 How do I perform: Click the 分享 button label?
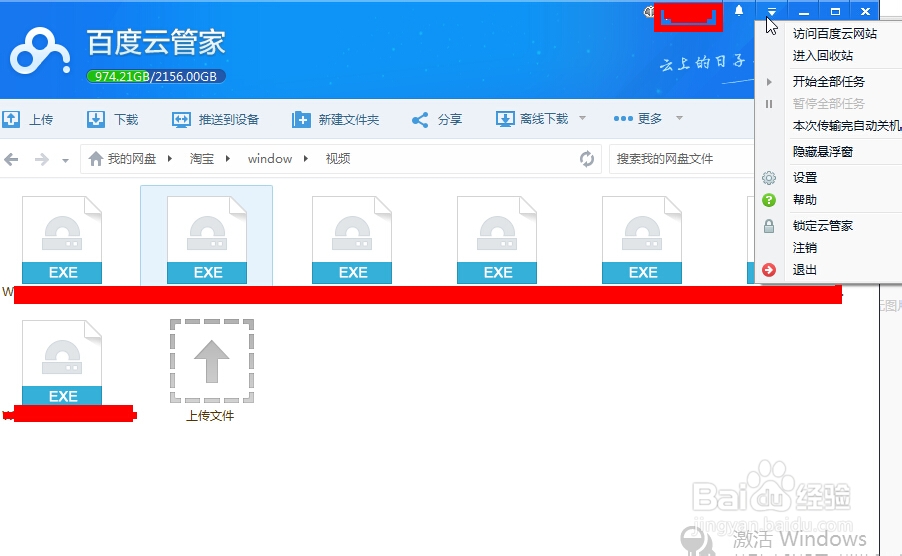coord(450,120)
